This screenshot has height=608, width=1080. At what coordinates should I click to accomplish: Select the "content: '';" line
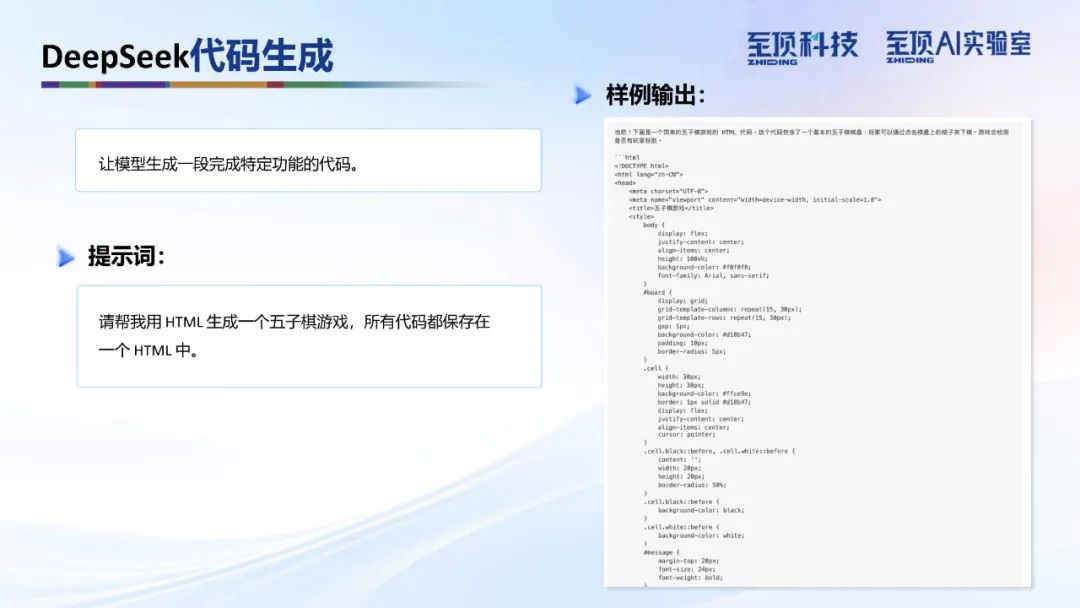[x=679, y=460]
